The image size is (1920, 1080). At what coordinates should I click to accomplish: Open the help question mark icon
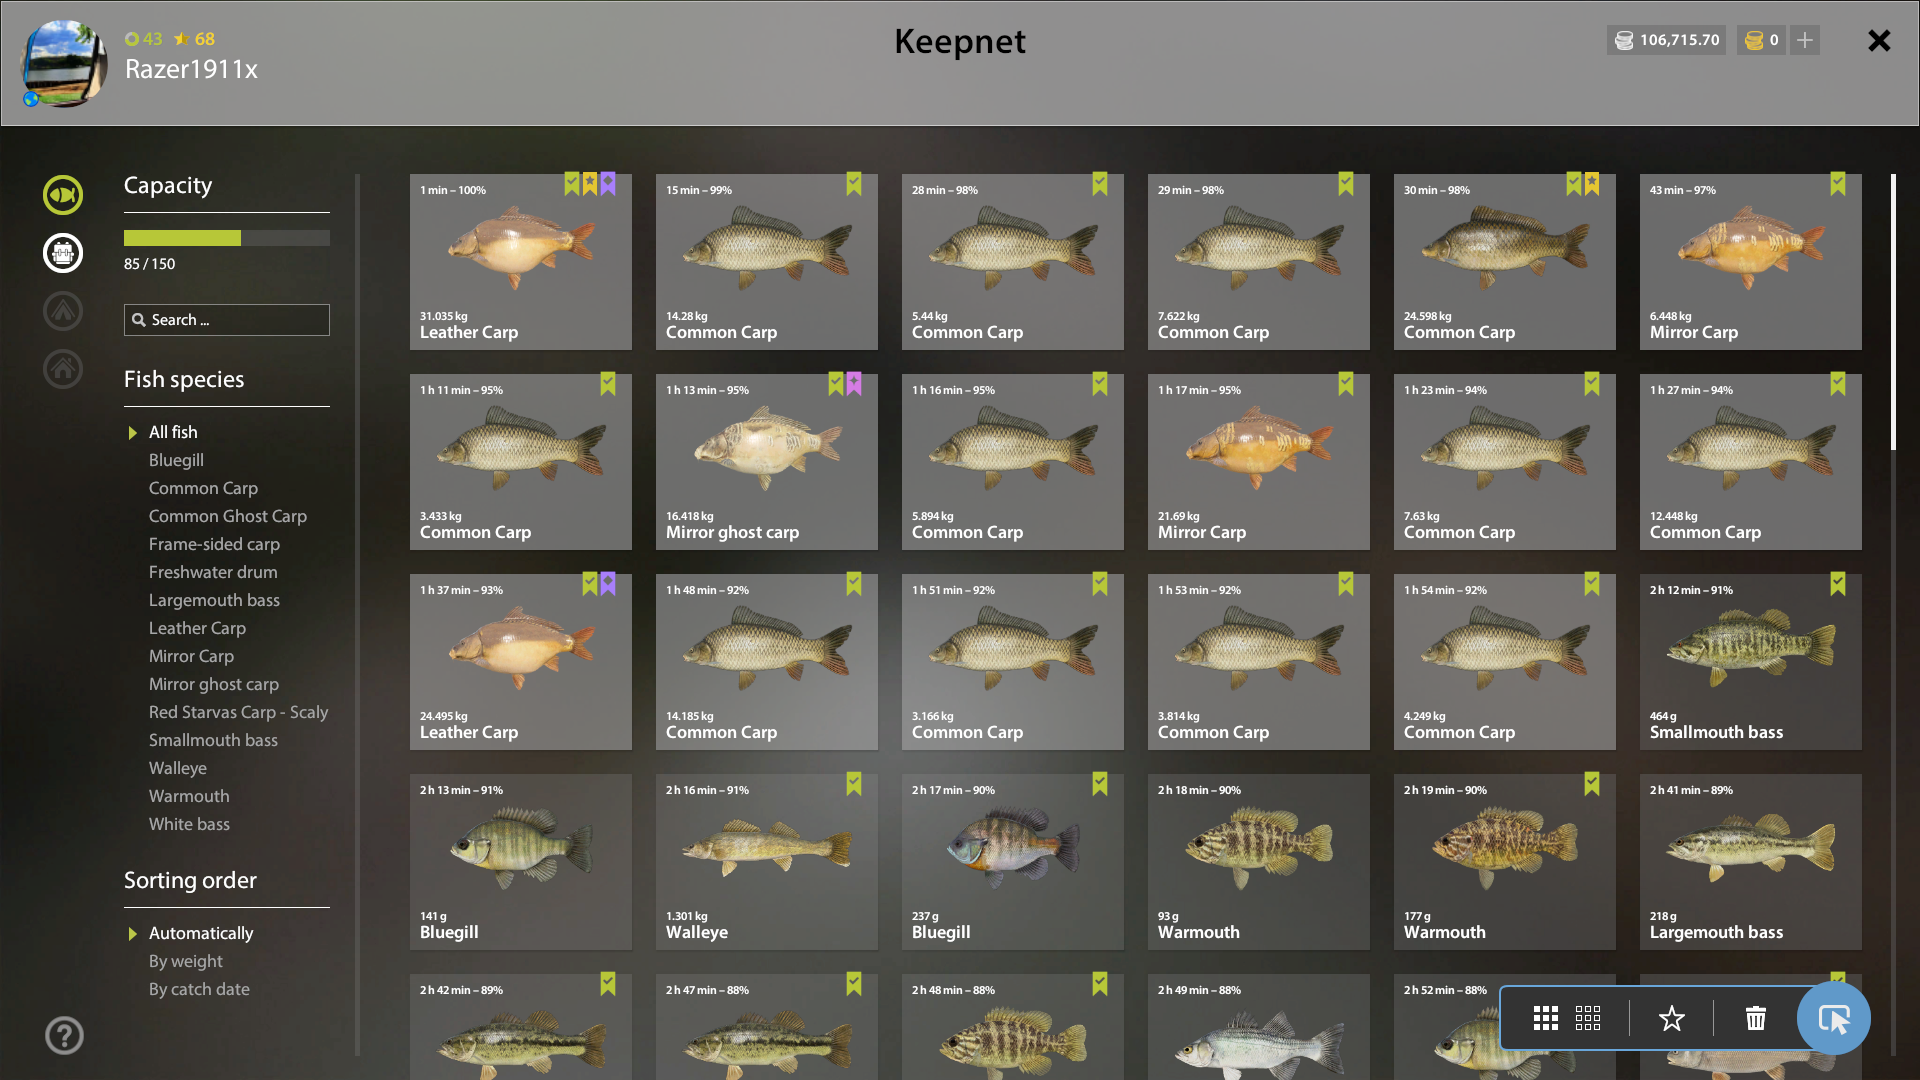click(64, 1035)
